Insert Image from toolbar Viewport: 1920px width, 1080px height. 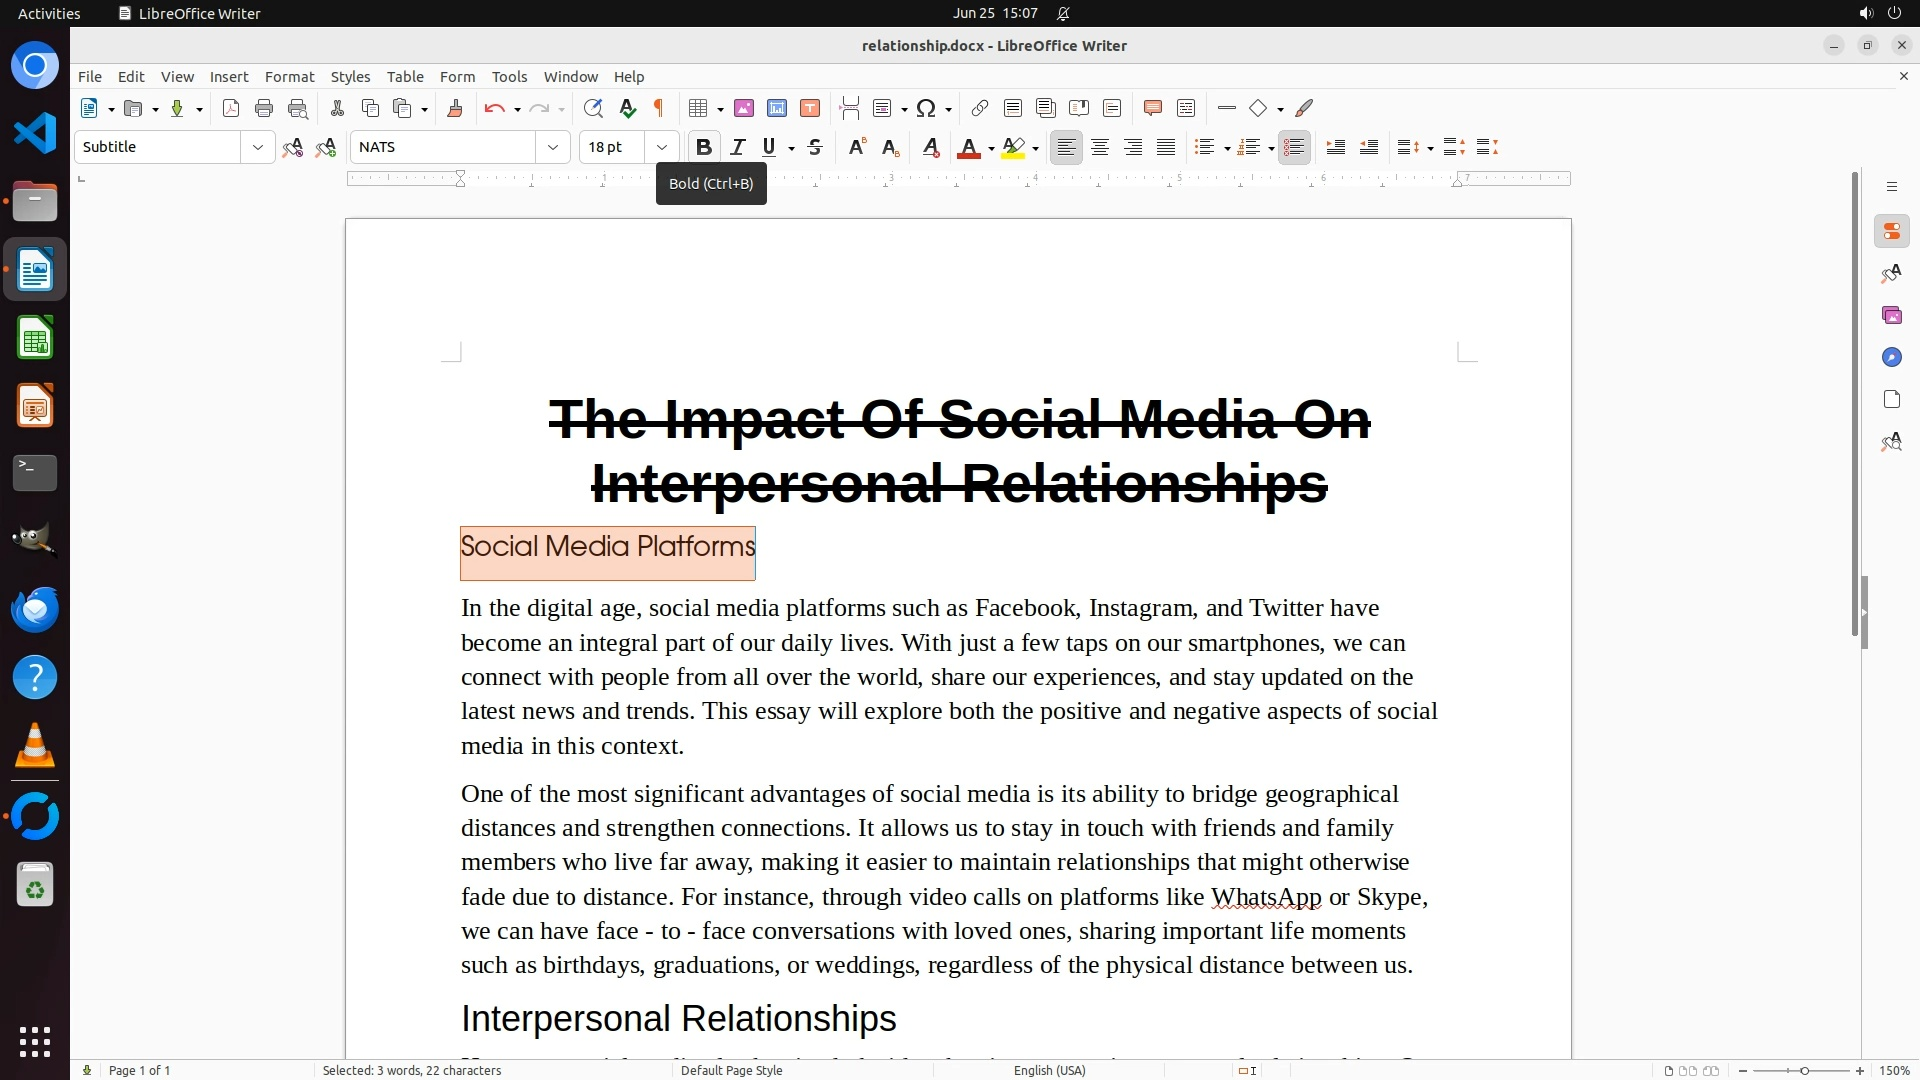coord(744,109)
